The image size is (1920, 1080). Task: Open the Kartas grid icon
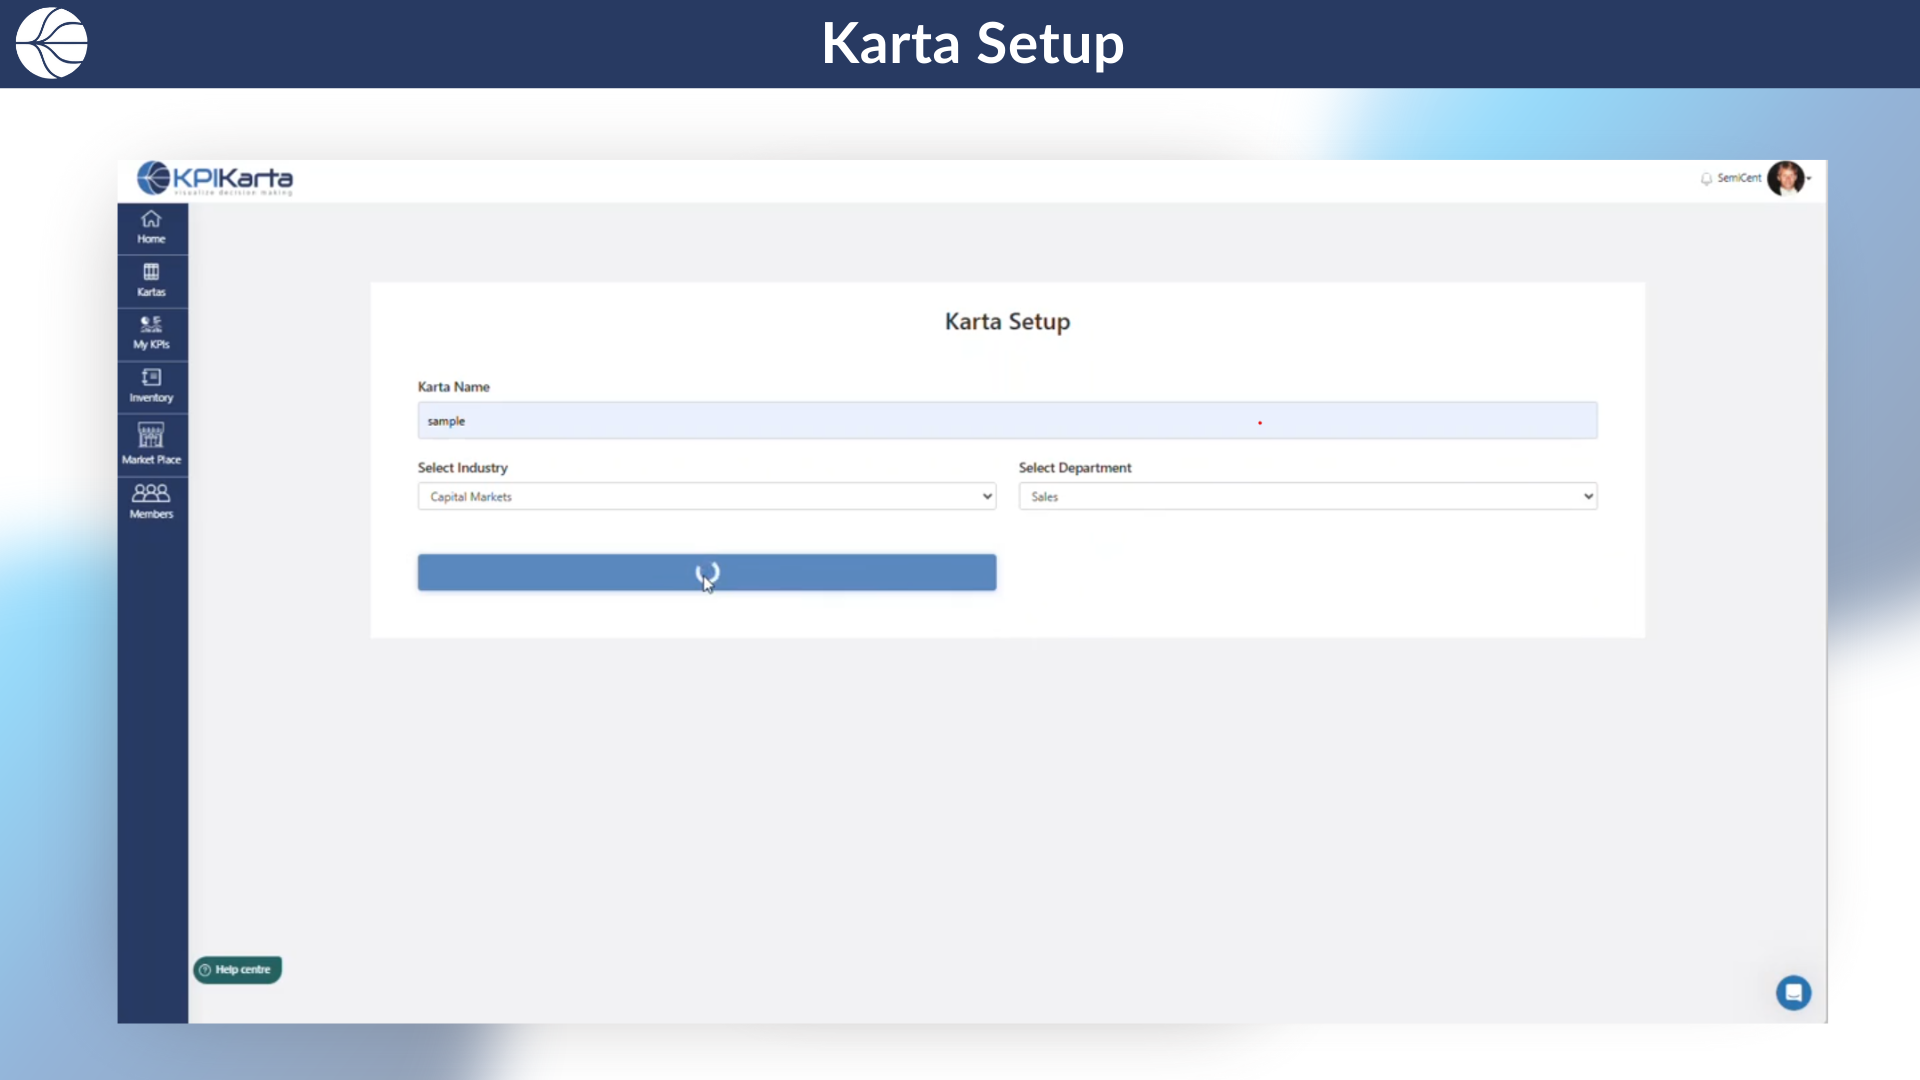tap(151, 280)
